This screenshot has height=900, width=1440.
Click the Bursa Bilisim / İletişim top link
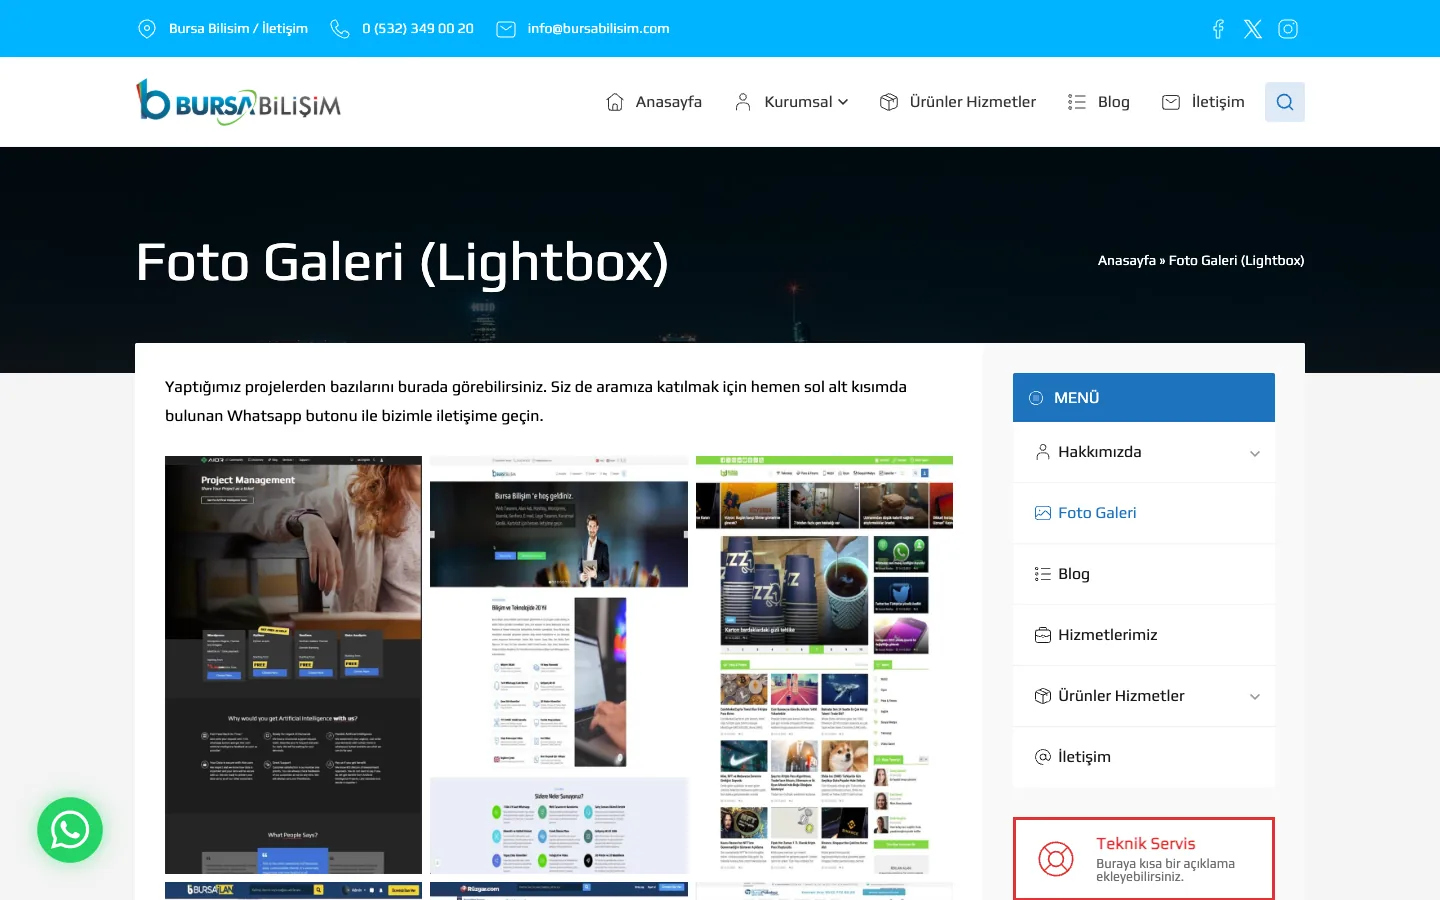[x=238, y=29]
